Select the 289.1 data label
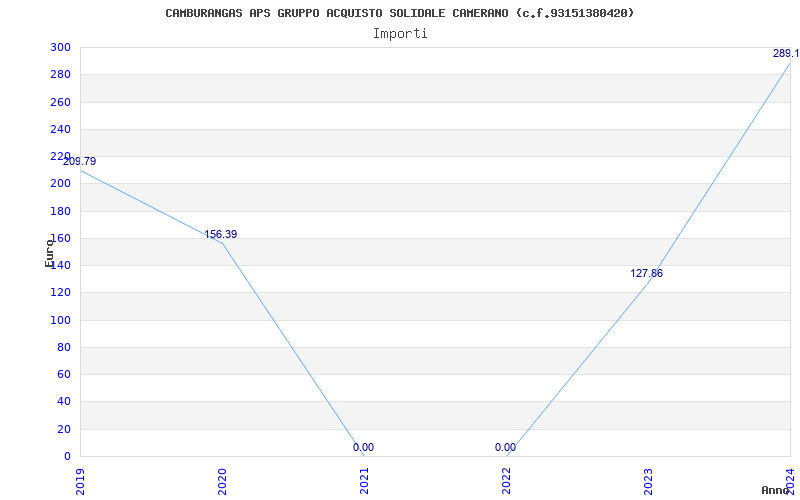 [786, 54]
